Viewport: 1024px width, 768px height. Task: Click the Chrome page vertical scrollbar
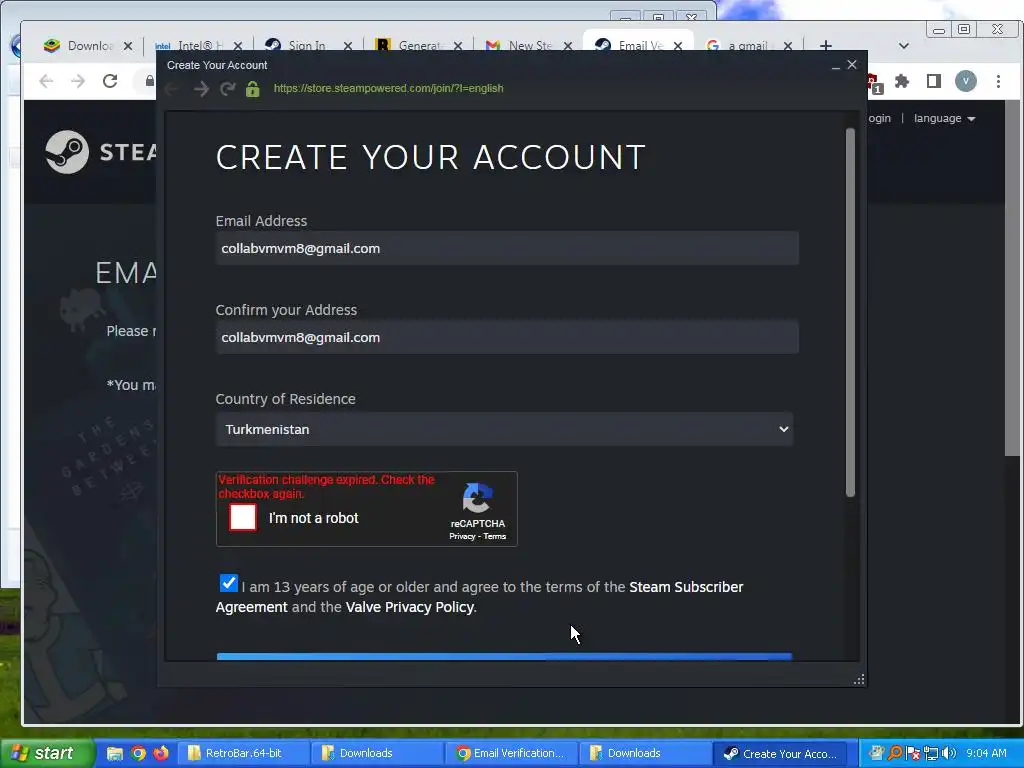point(1011,280)
